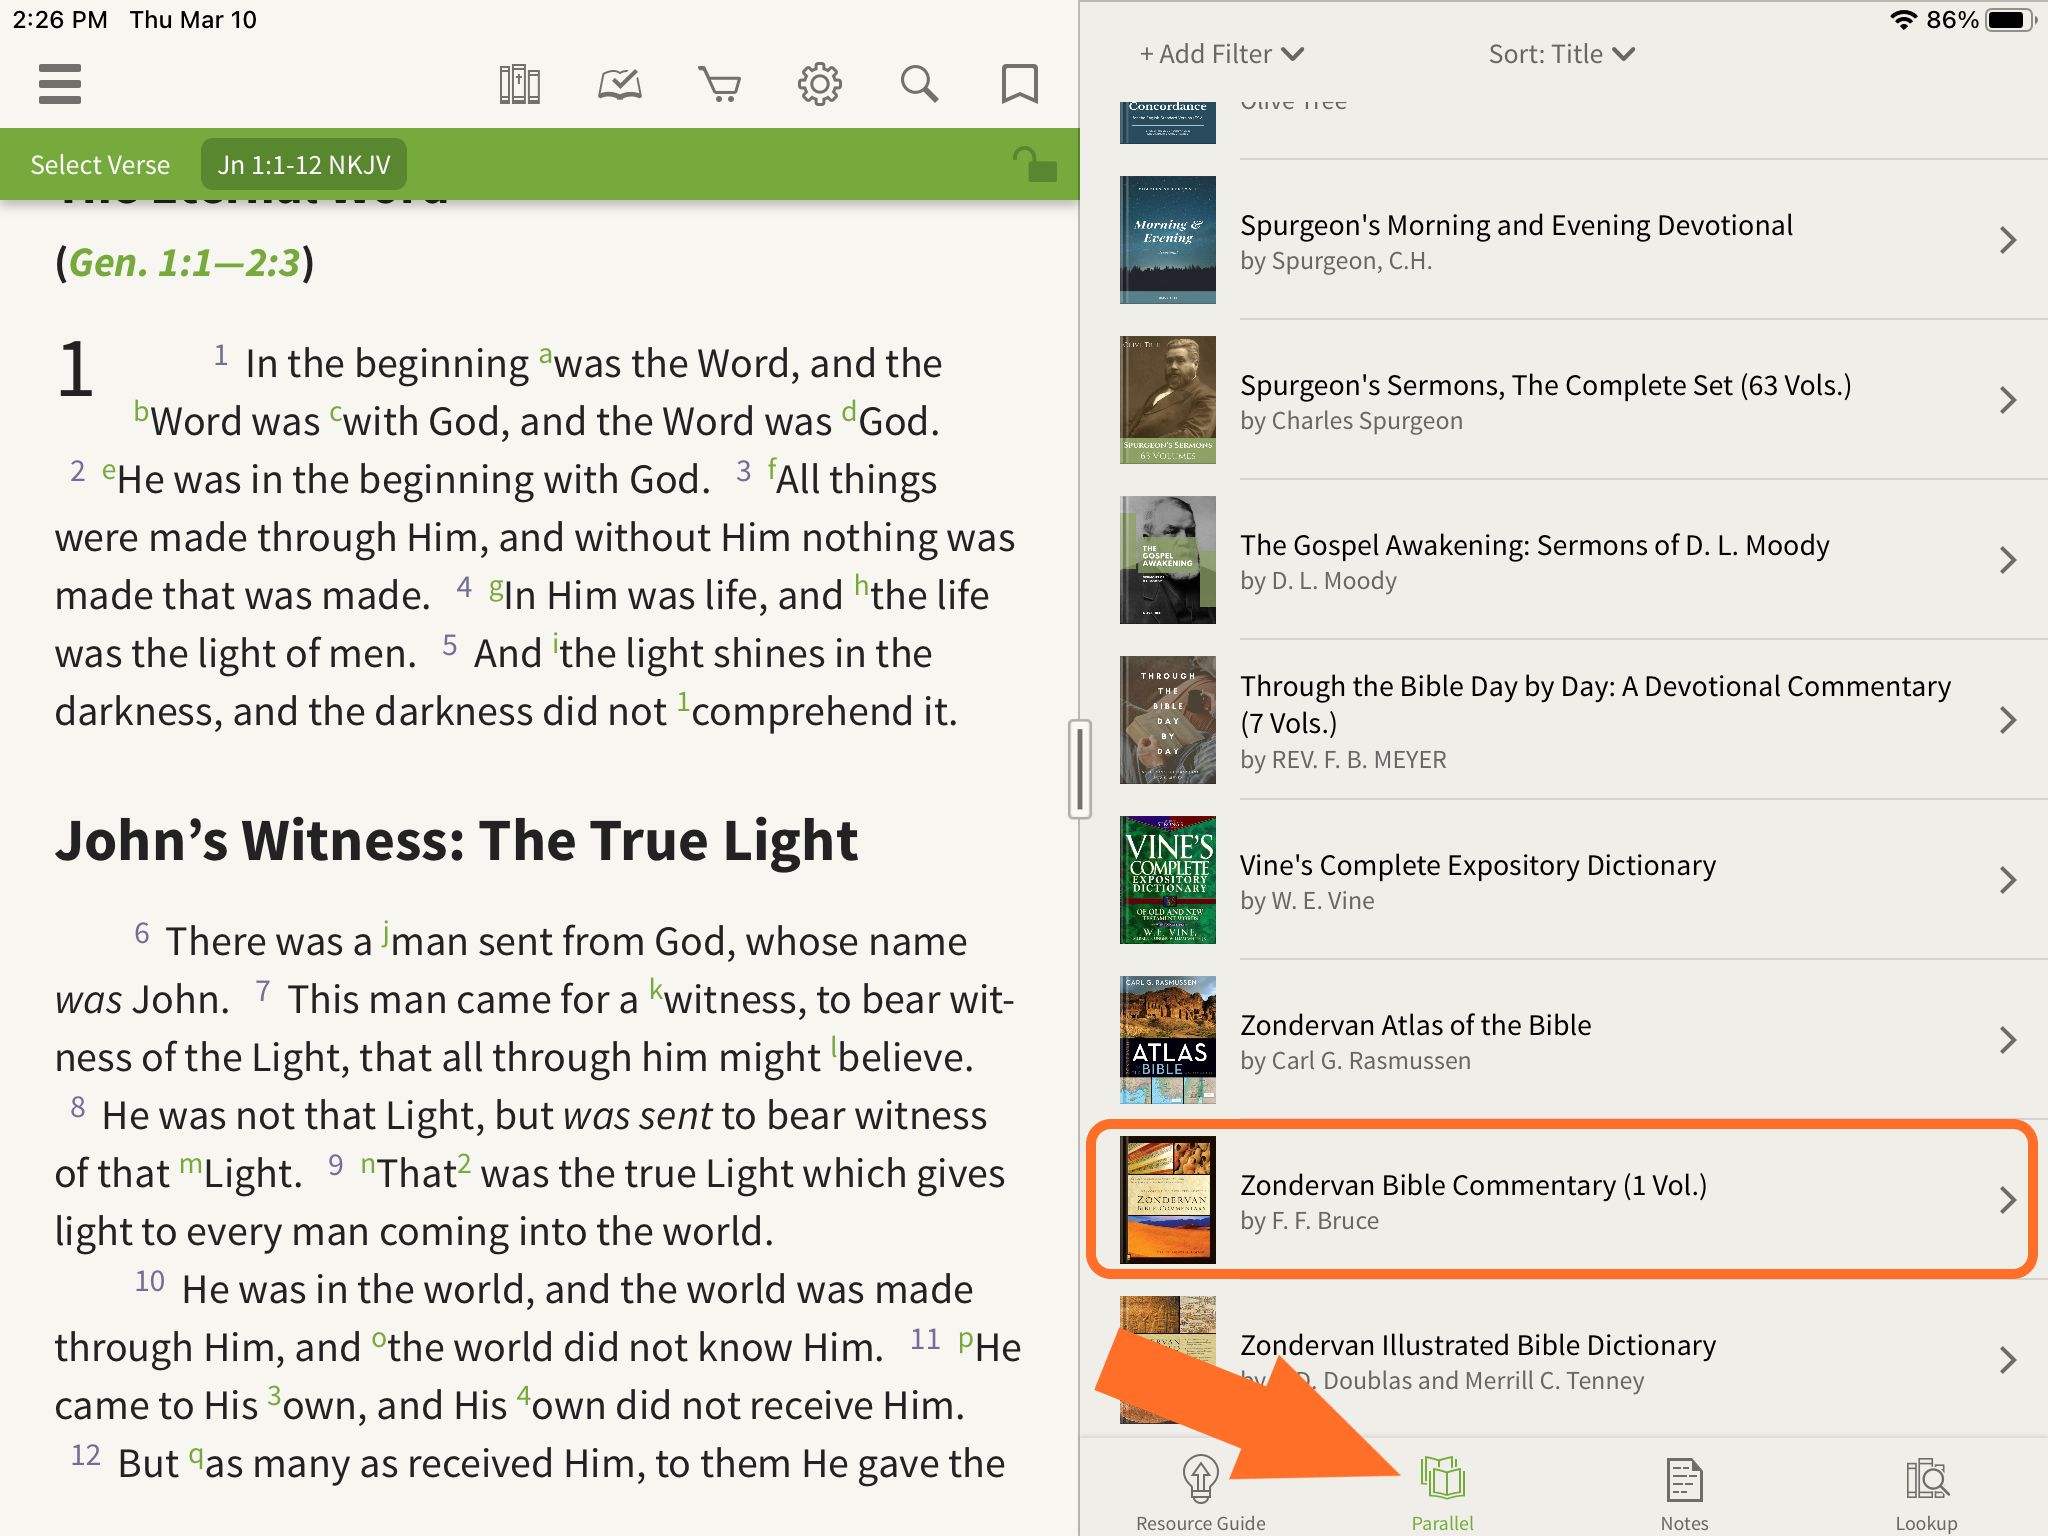Check the Wi-Fi status icon
Viewport: 2048px width, 1536px height.
click(x=1902, y=20)
